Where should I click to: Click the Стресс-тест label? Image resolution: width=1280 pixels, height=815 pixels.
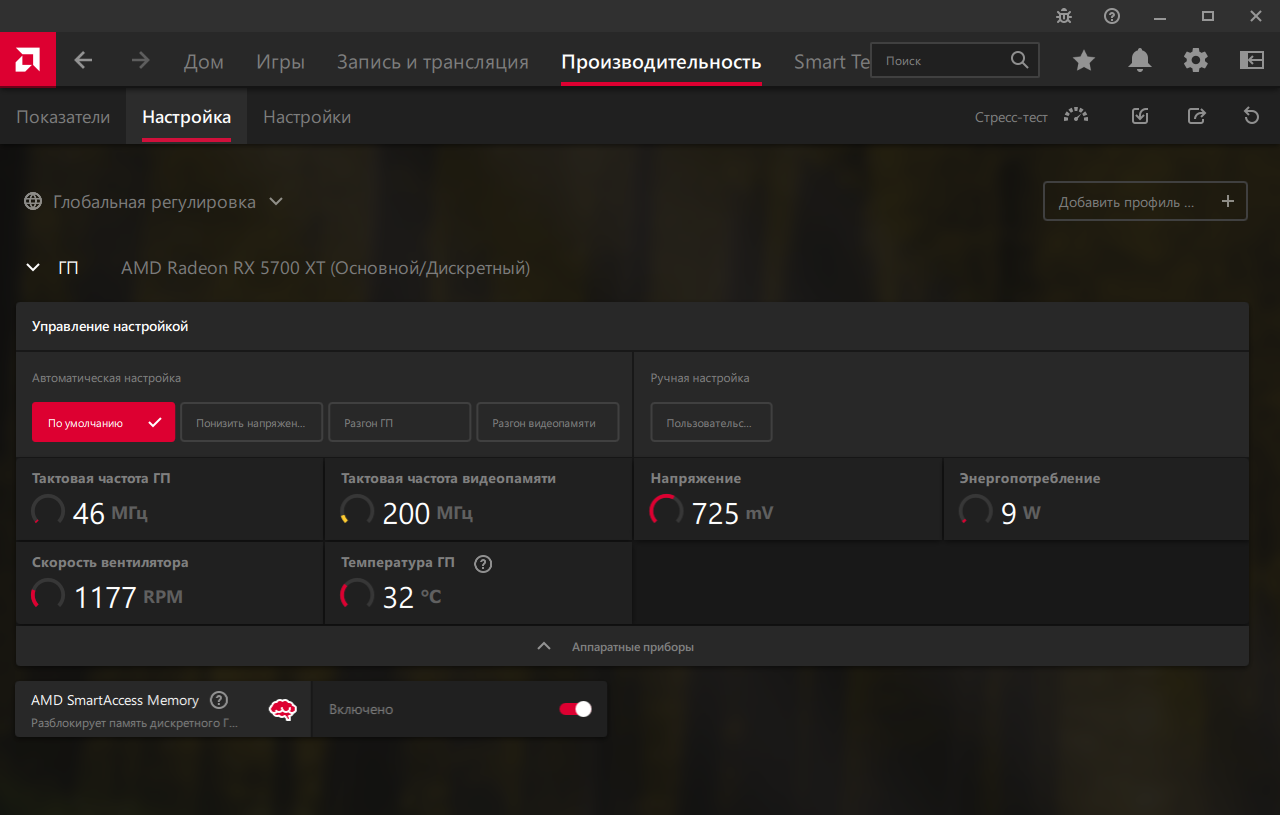click(x=1012, y=117)
